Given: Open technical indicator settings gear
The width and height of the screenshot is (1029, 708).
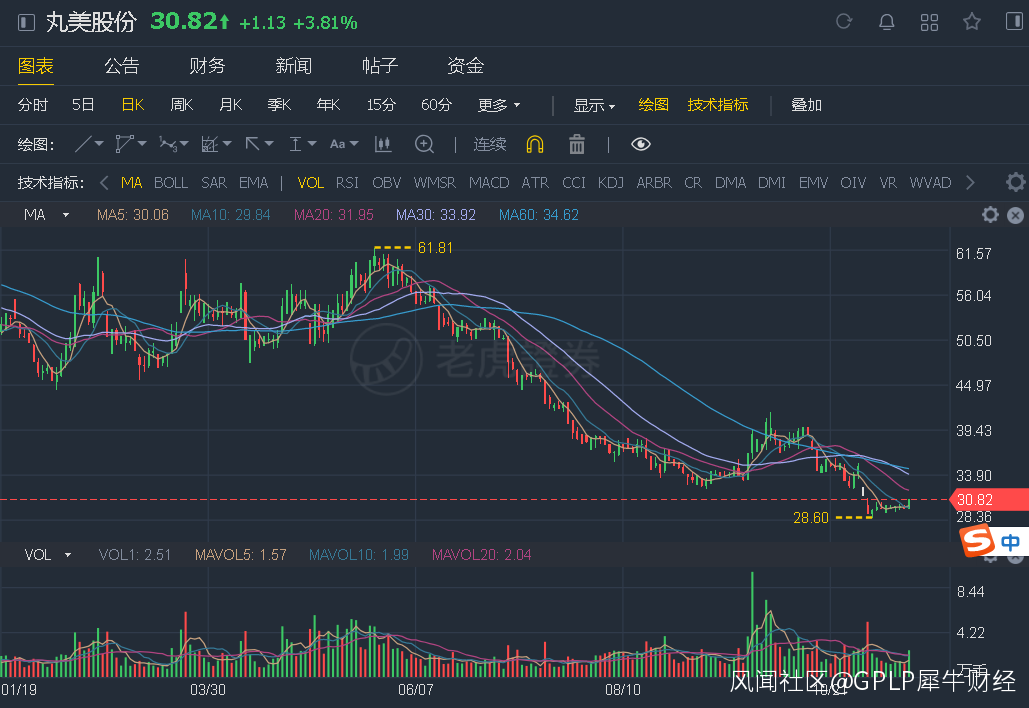Looking at the screenshot, I should click(1015, 183).
